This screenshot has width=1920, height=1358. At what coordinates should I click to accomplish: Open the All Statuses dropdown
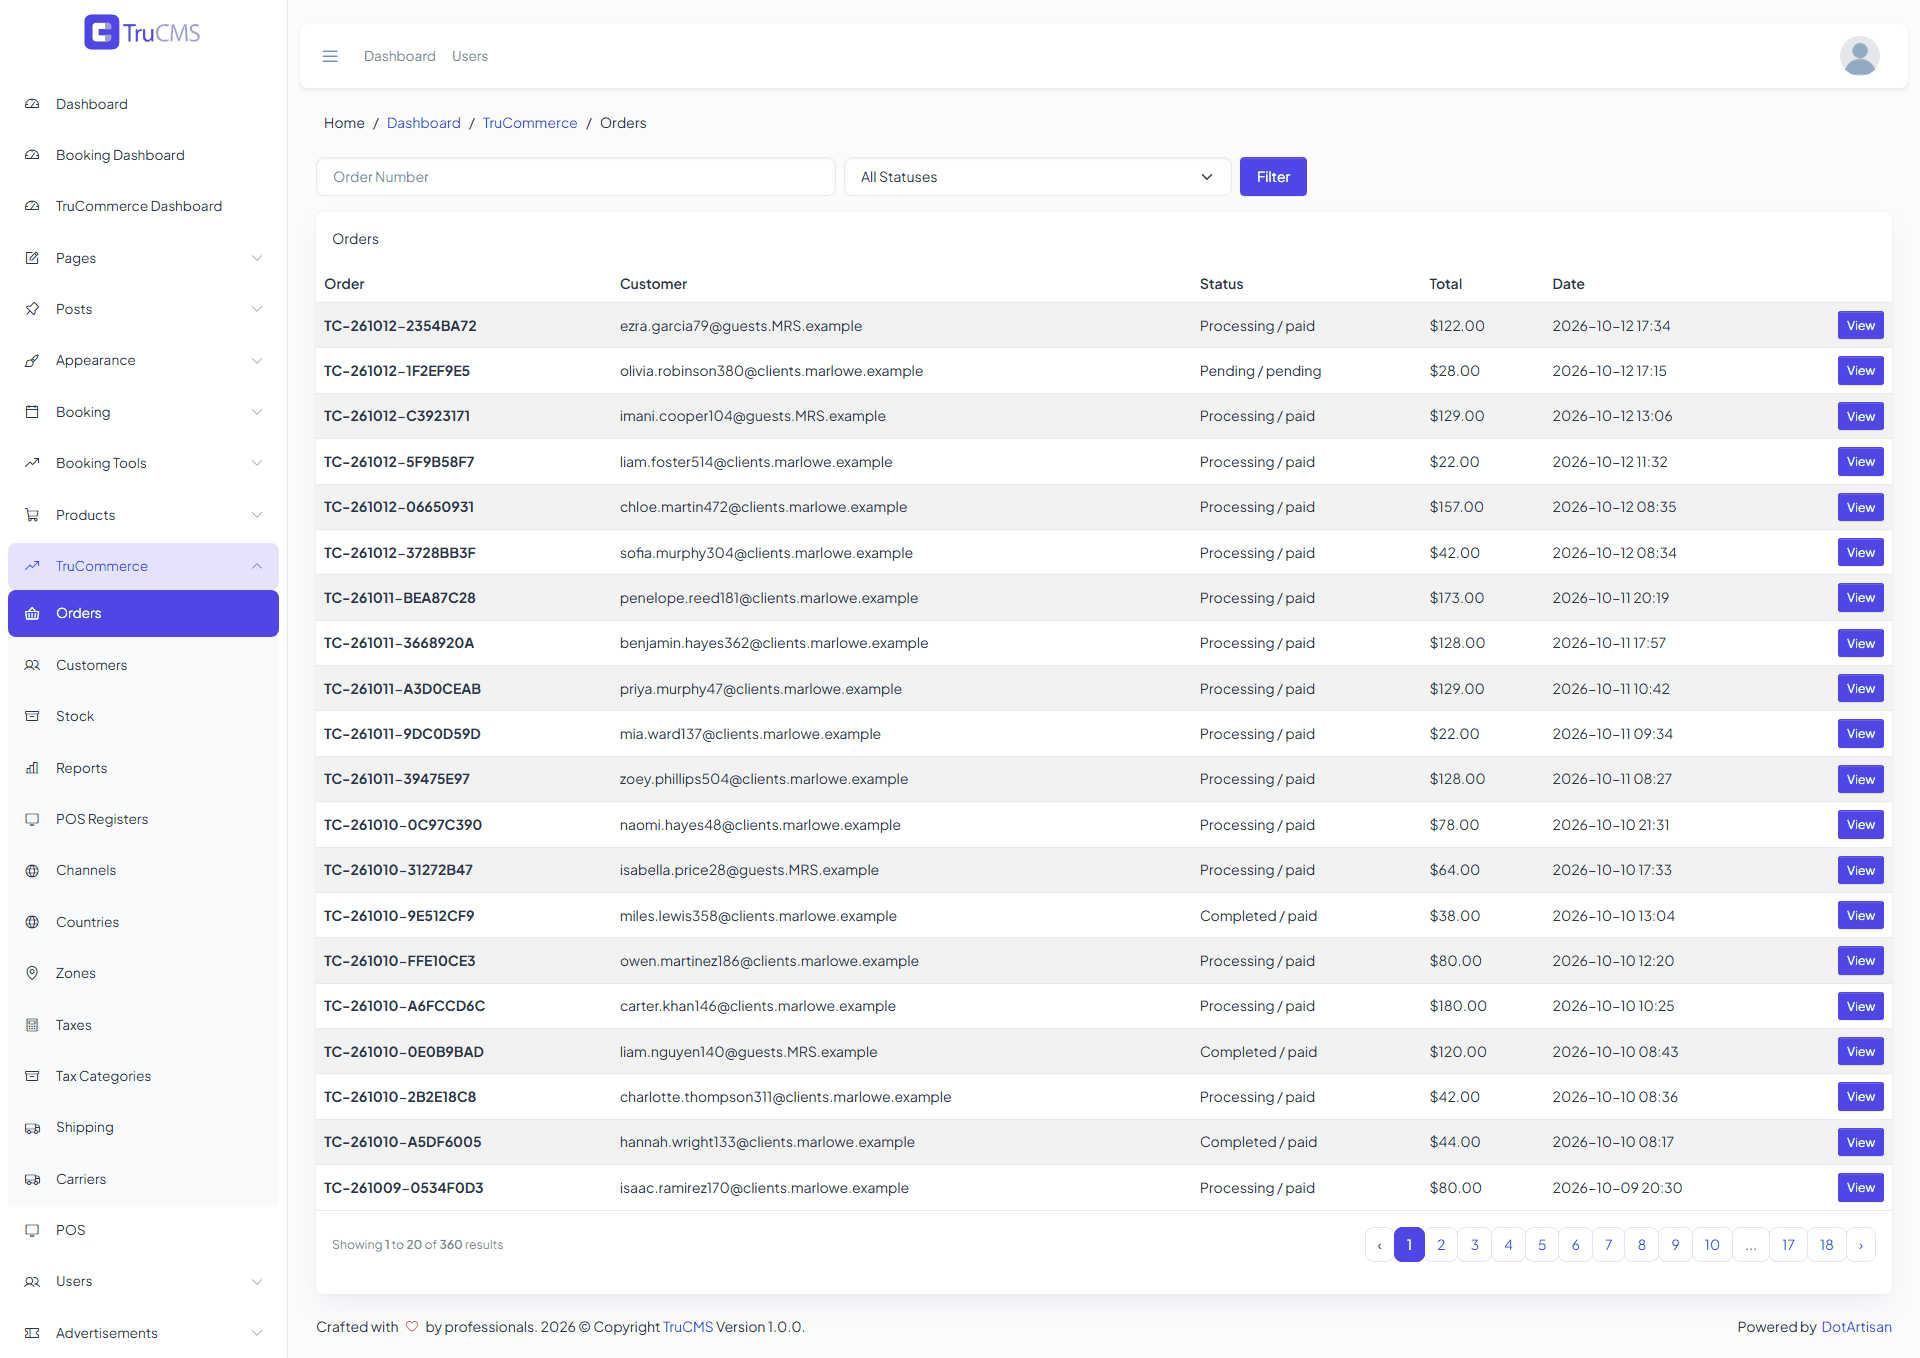[x=1037, y=177]
